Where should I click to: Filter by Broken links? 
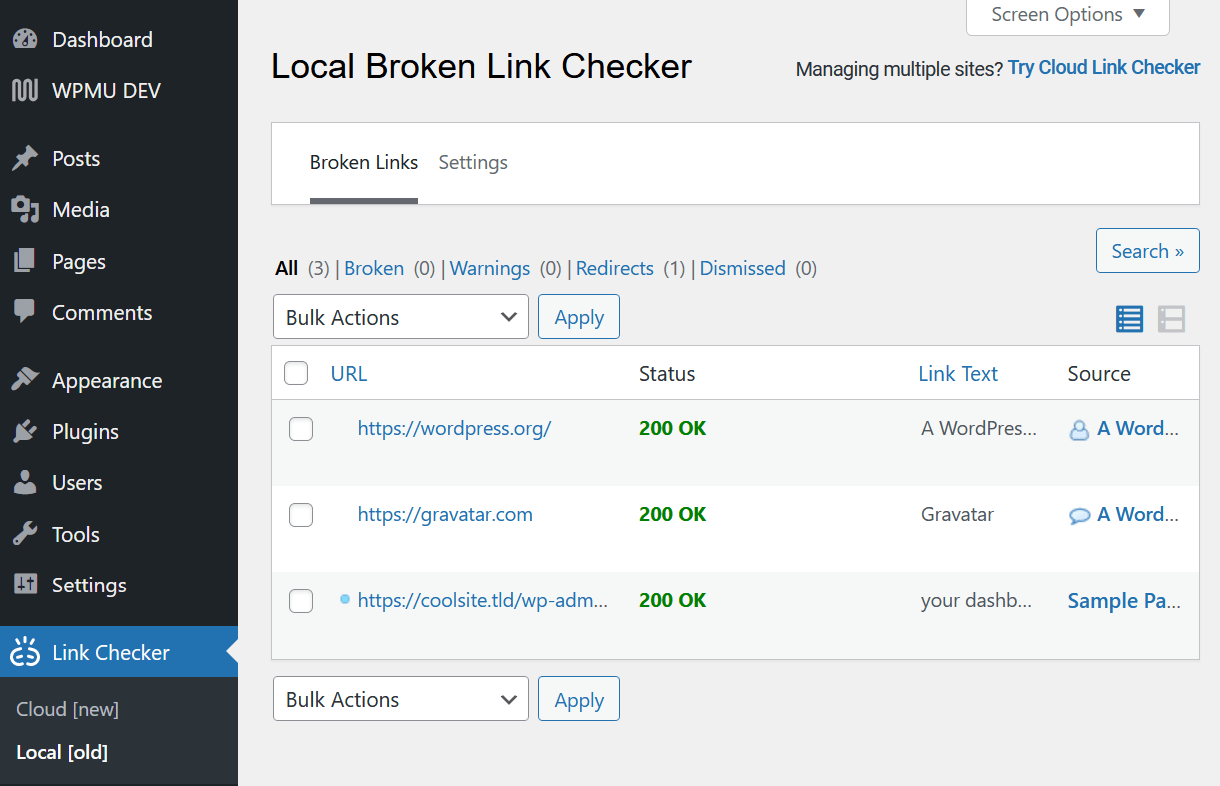(374, 268)
